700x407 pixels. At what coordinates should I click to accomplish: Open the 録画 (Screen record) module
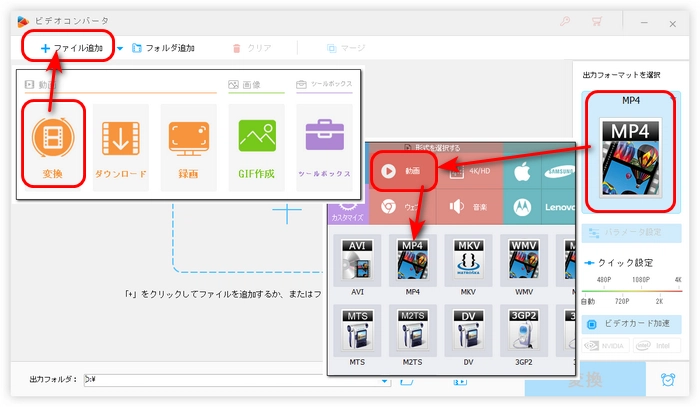(x=187, y=147)
